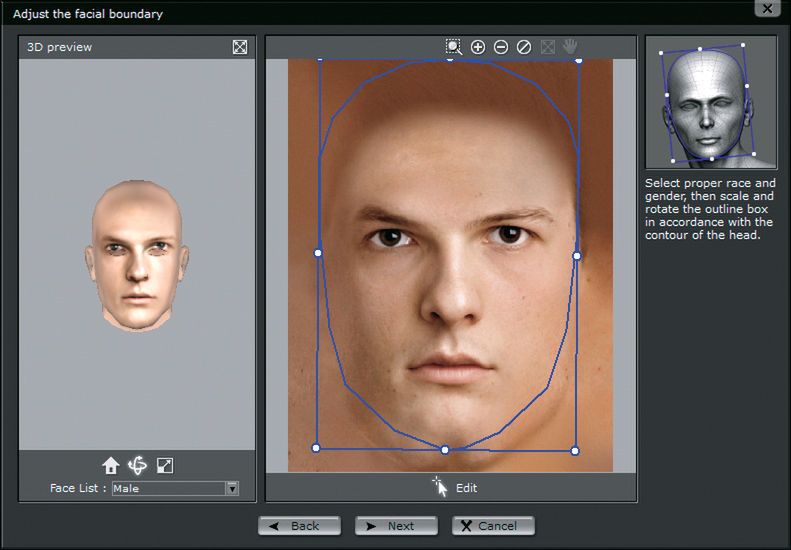
Task: Select the hand pan tool
Action: point(570,47)
